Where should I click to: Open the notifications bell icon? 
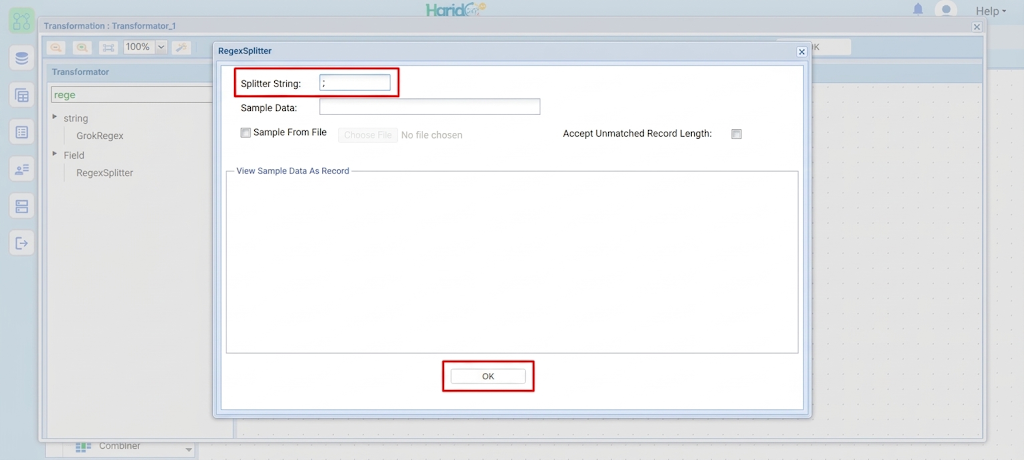pyautogui.click(x=918, y=9)
